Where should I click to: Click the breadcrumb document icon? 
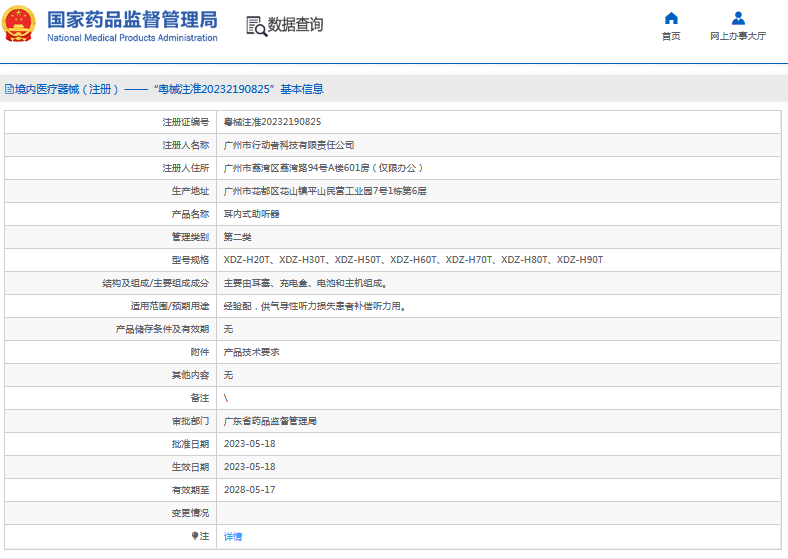9,89
